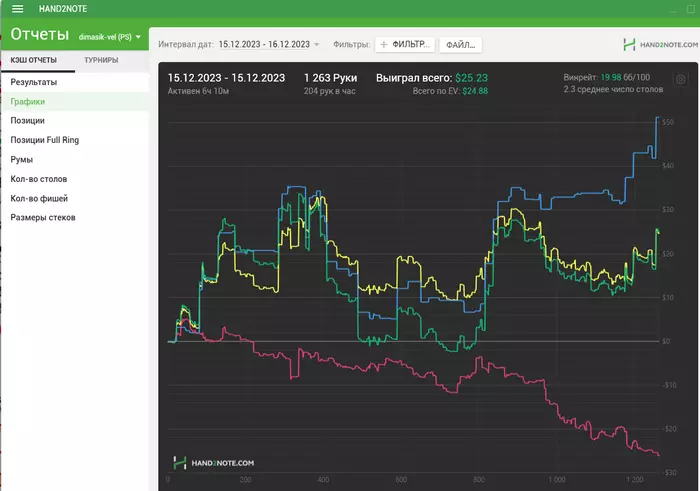700x491 pixels.
Task: Click HAND2NOTE title in top bar
Action: point(63,8)
